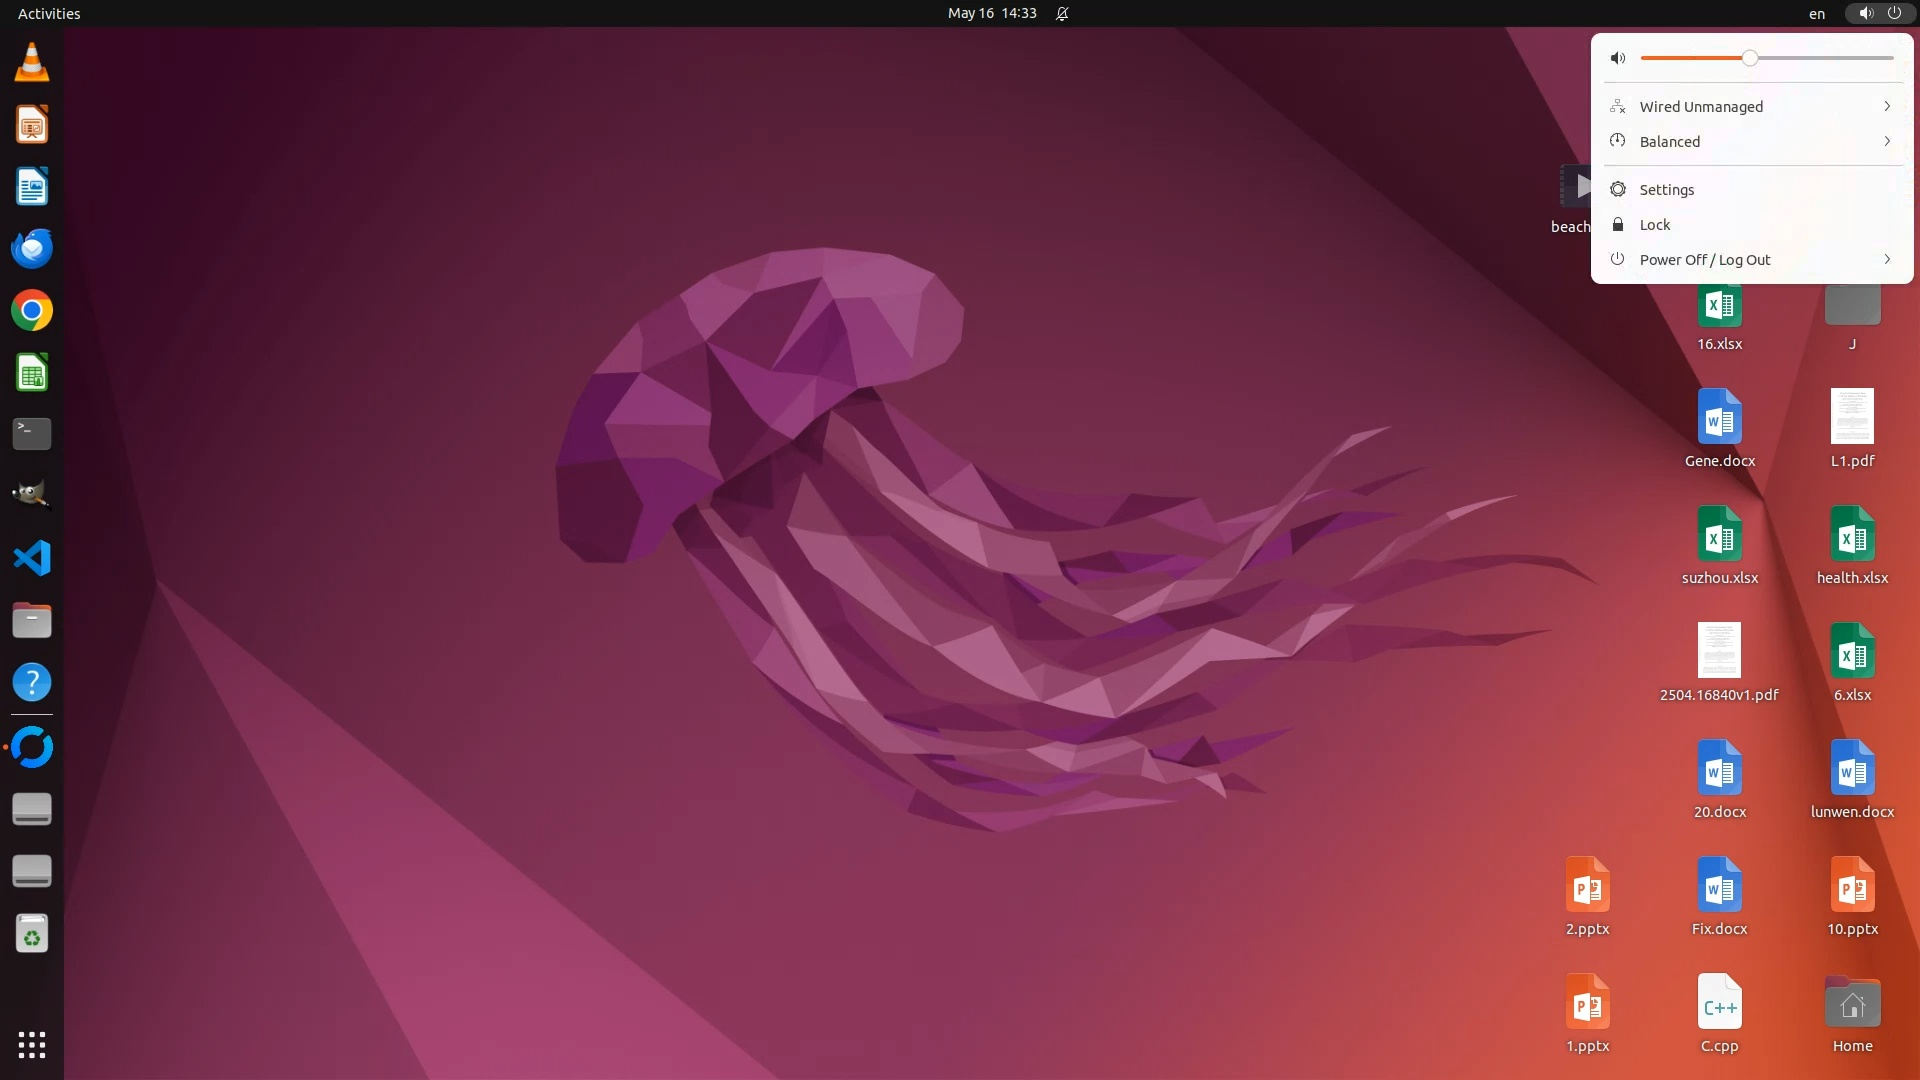
Task: Toggle system menu via power icon
Action: (1894, 14)
